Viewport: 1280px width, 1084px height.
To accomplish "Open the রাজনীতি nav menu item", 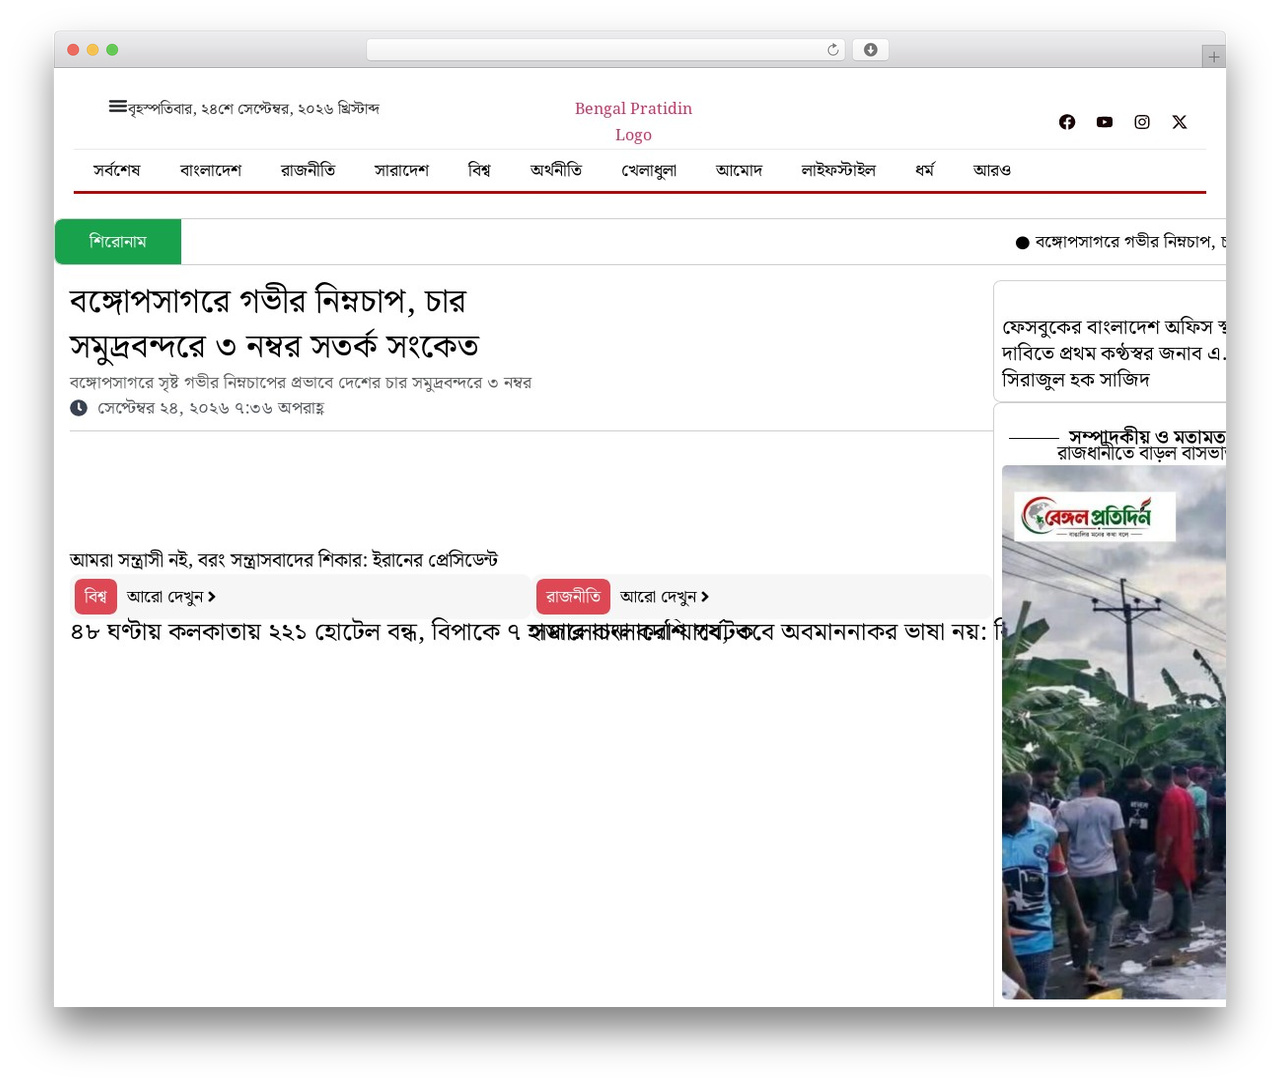I will tap(308, 170).
